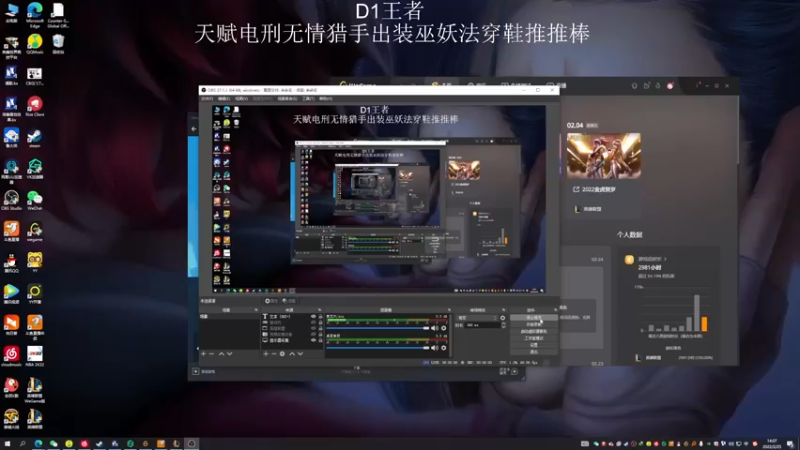Image resolution: width=800 pixels, height=450 pixels.
Task: Click the 设置 button in OBS controls
Action: 534,345
